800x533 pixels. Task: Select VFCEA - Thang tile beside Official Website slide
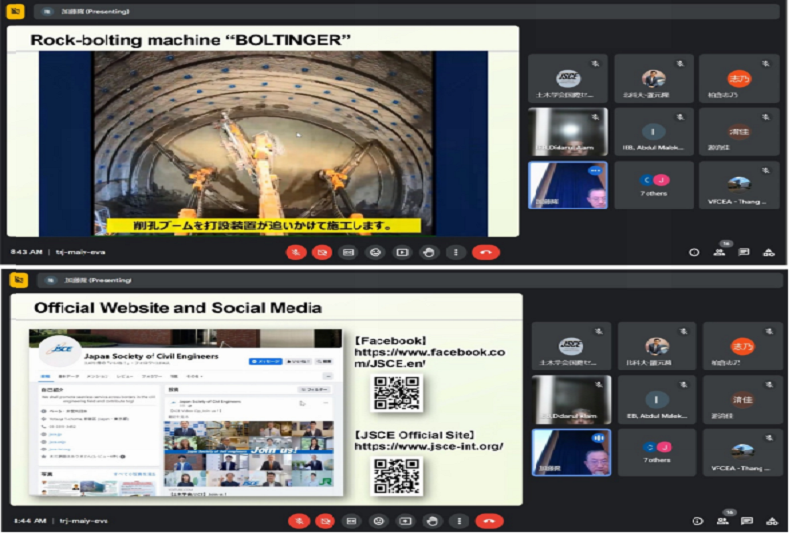(x=742, y=452)
